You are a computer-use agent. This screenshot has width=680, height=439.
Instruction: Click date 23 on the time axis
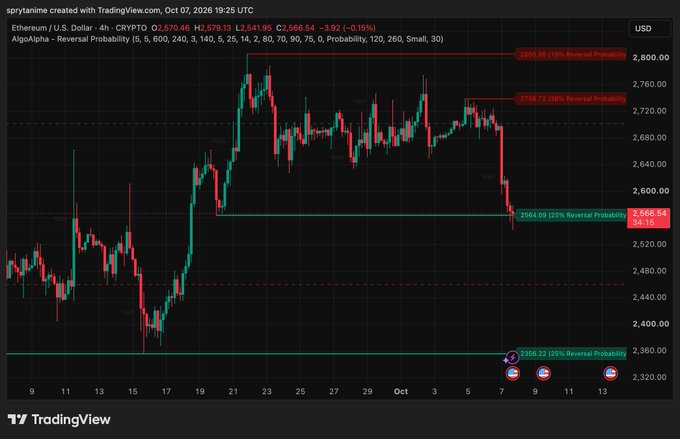click(x=267, y=391)
